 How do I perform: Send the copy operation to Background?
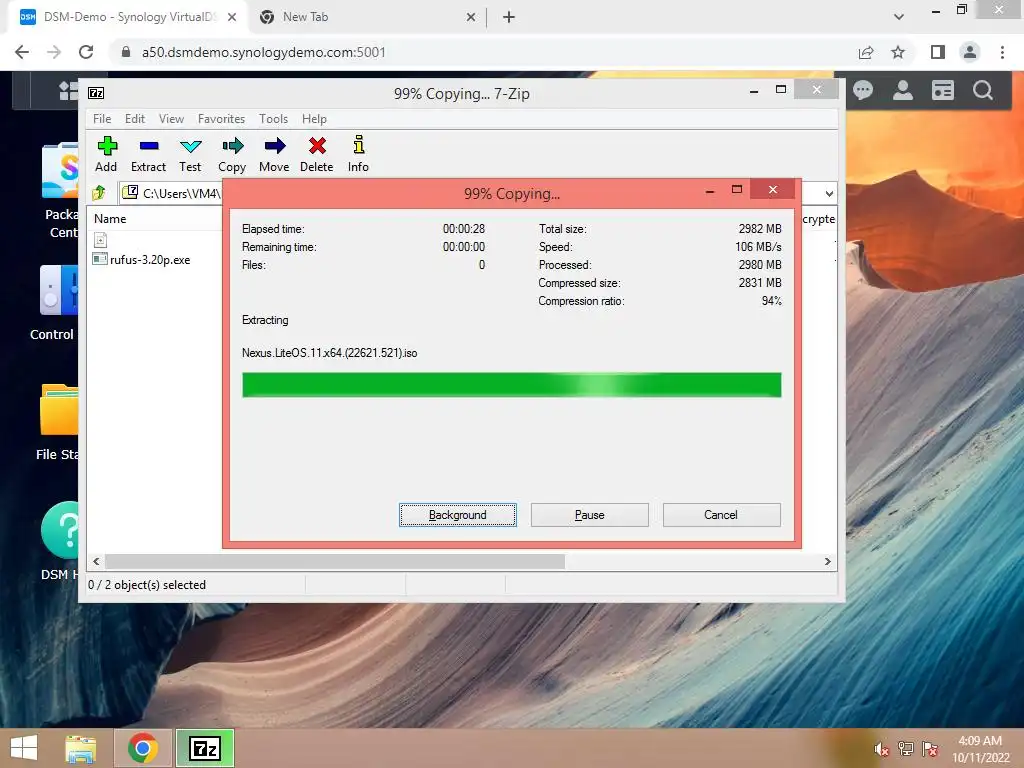point(458,515)
